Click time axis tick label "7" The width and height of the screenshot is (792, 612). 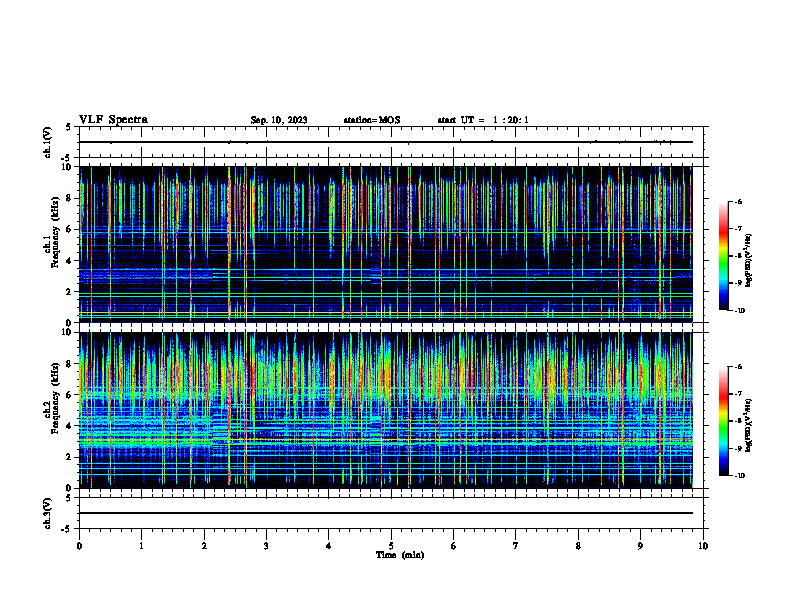pyautogui.click(x=516, y=546)
